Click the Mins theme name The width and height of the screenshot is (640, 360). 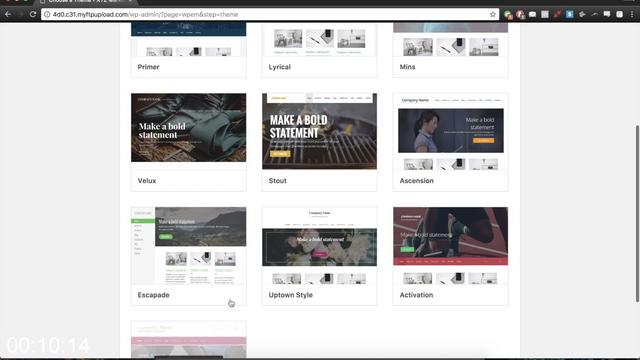pyautogui.click(x=407, y=67)
